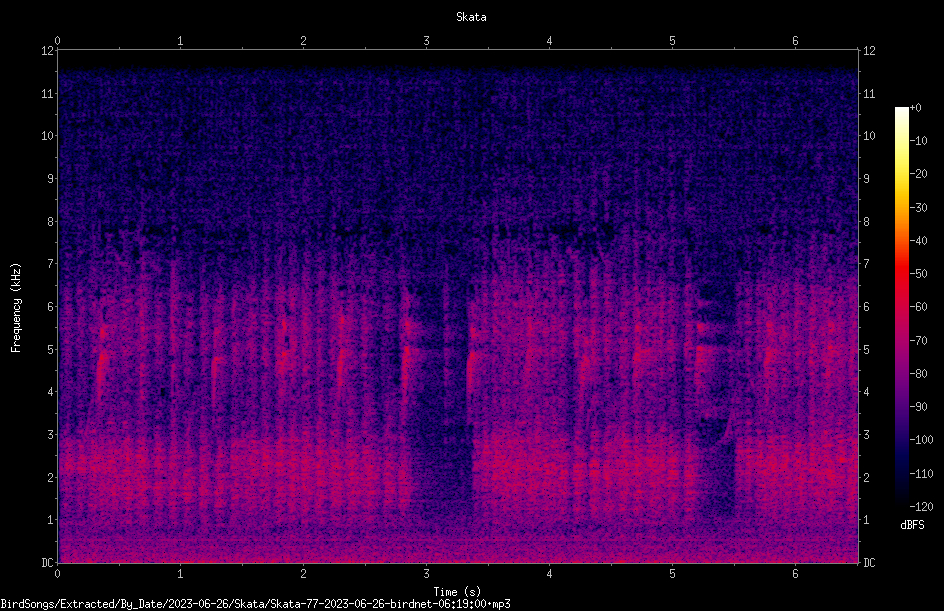Click the '-20' label on the color scale
Viewport: 944px width, 611px height.
coord(918,174)
